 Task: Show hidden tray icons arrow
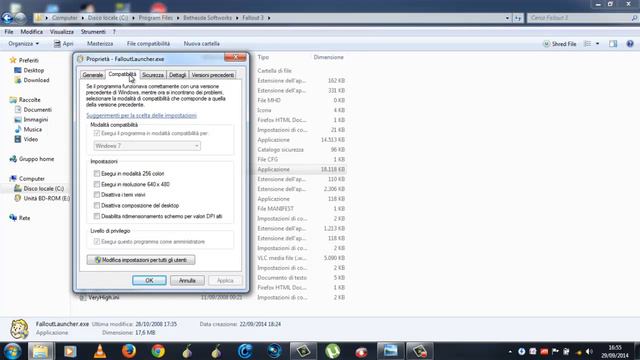click(x=510, y=351)
